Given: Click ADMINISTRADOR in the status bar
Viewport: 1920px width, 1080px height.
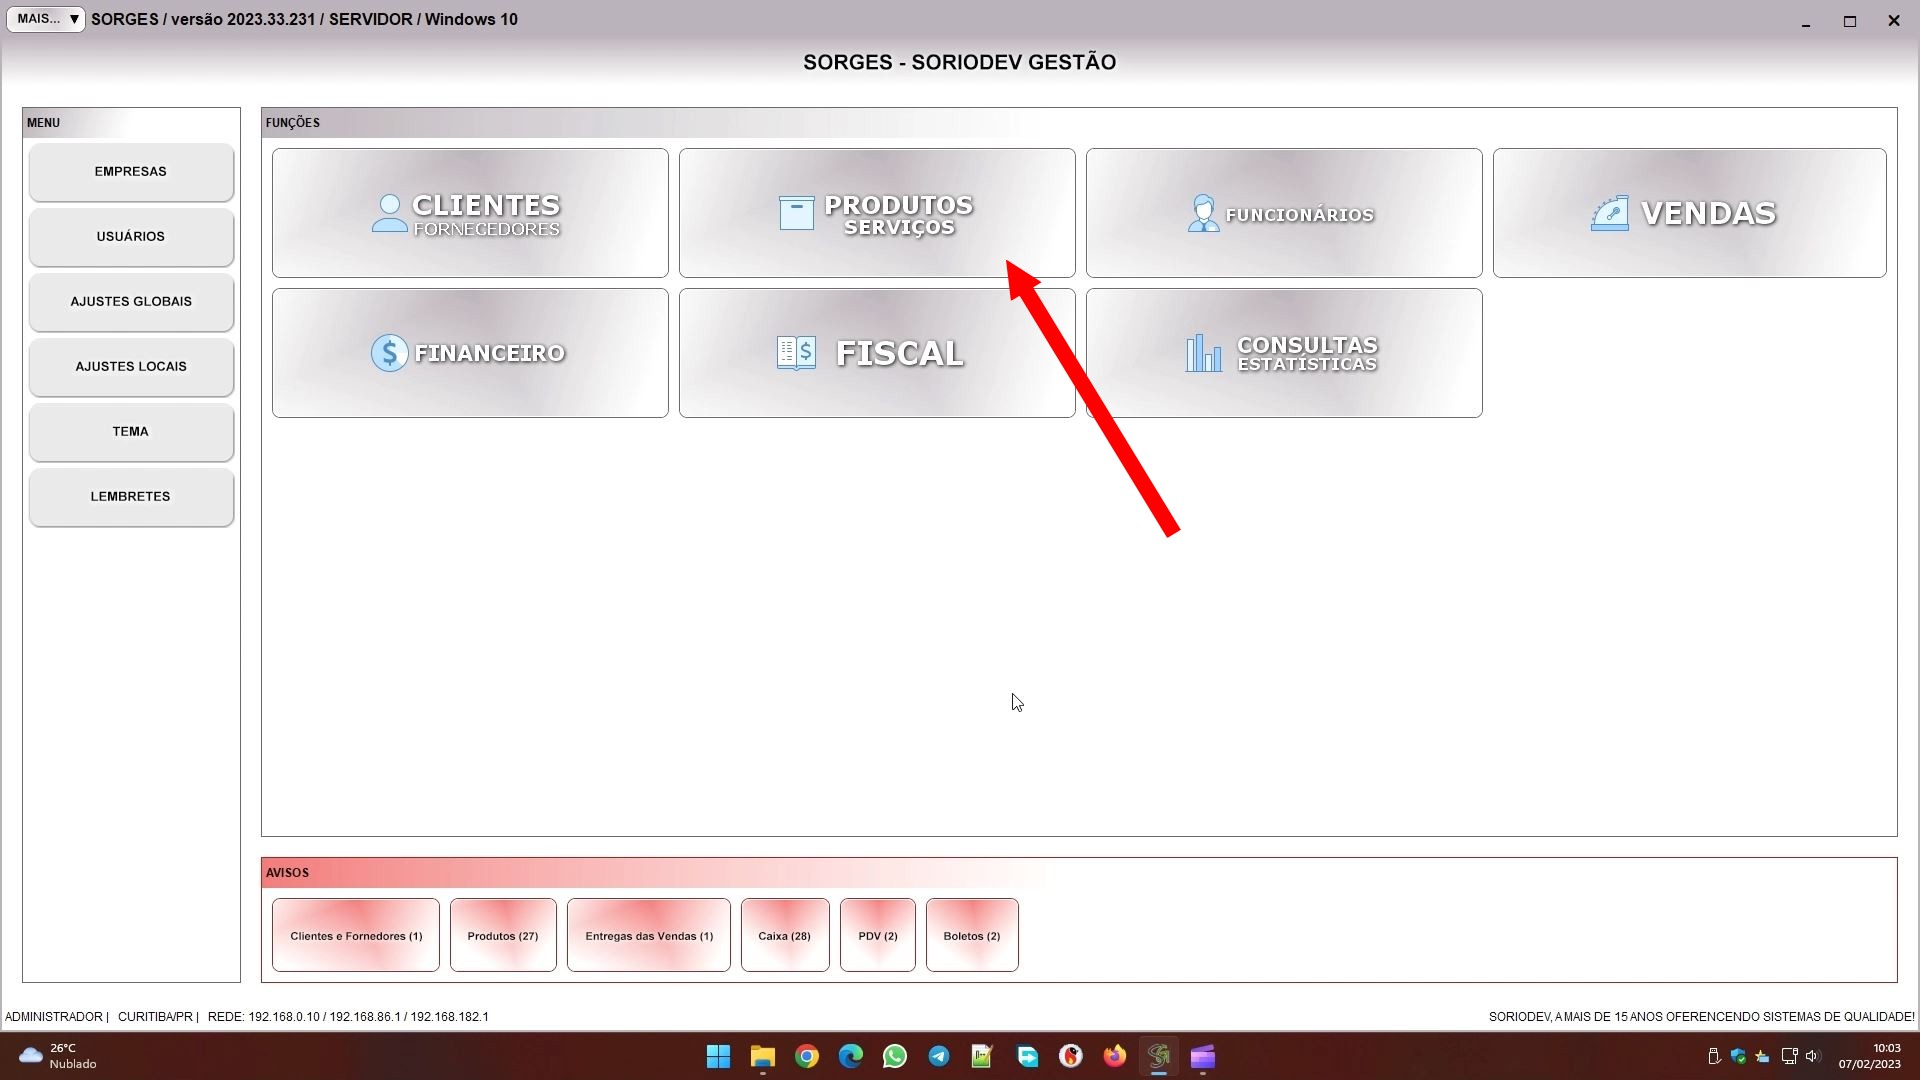Looking at the screenshot, I should coord(54,1017).
